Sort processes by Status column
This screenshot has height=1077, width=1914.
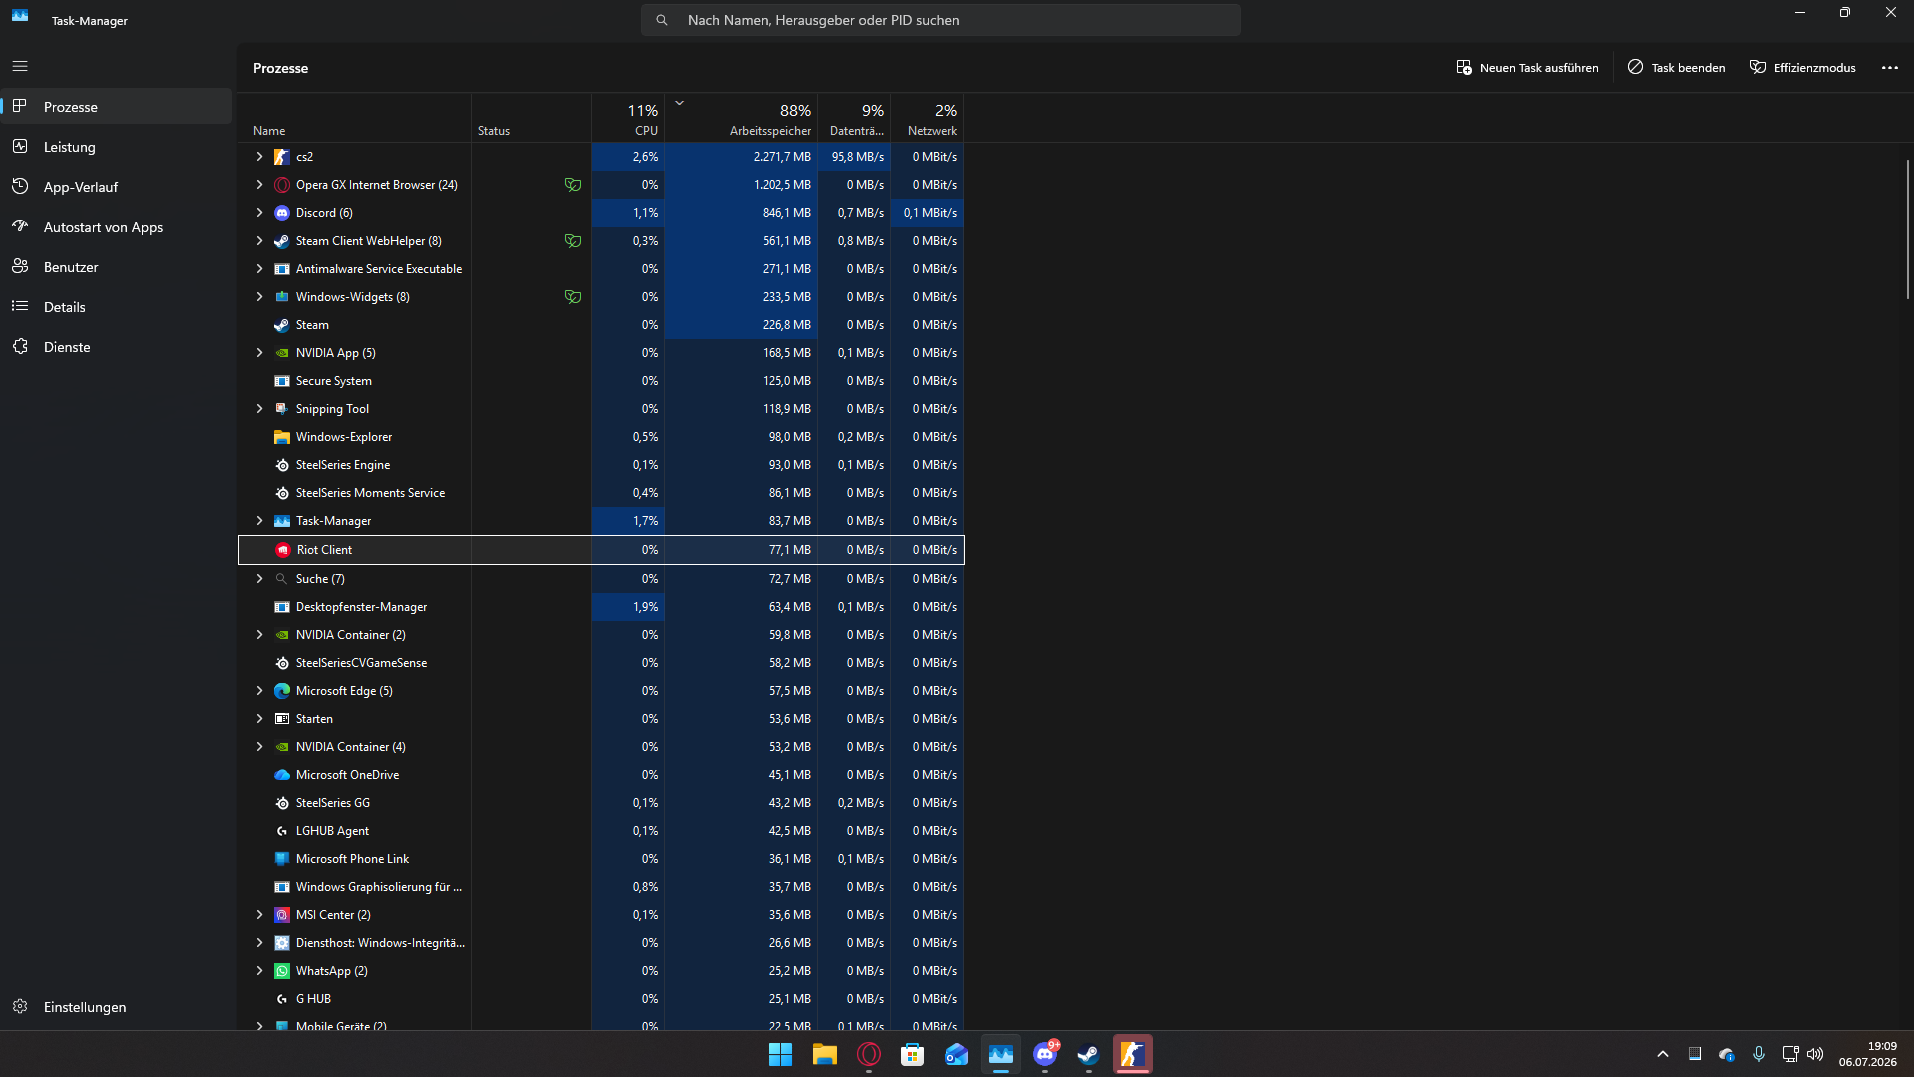[x=531, y=119]
